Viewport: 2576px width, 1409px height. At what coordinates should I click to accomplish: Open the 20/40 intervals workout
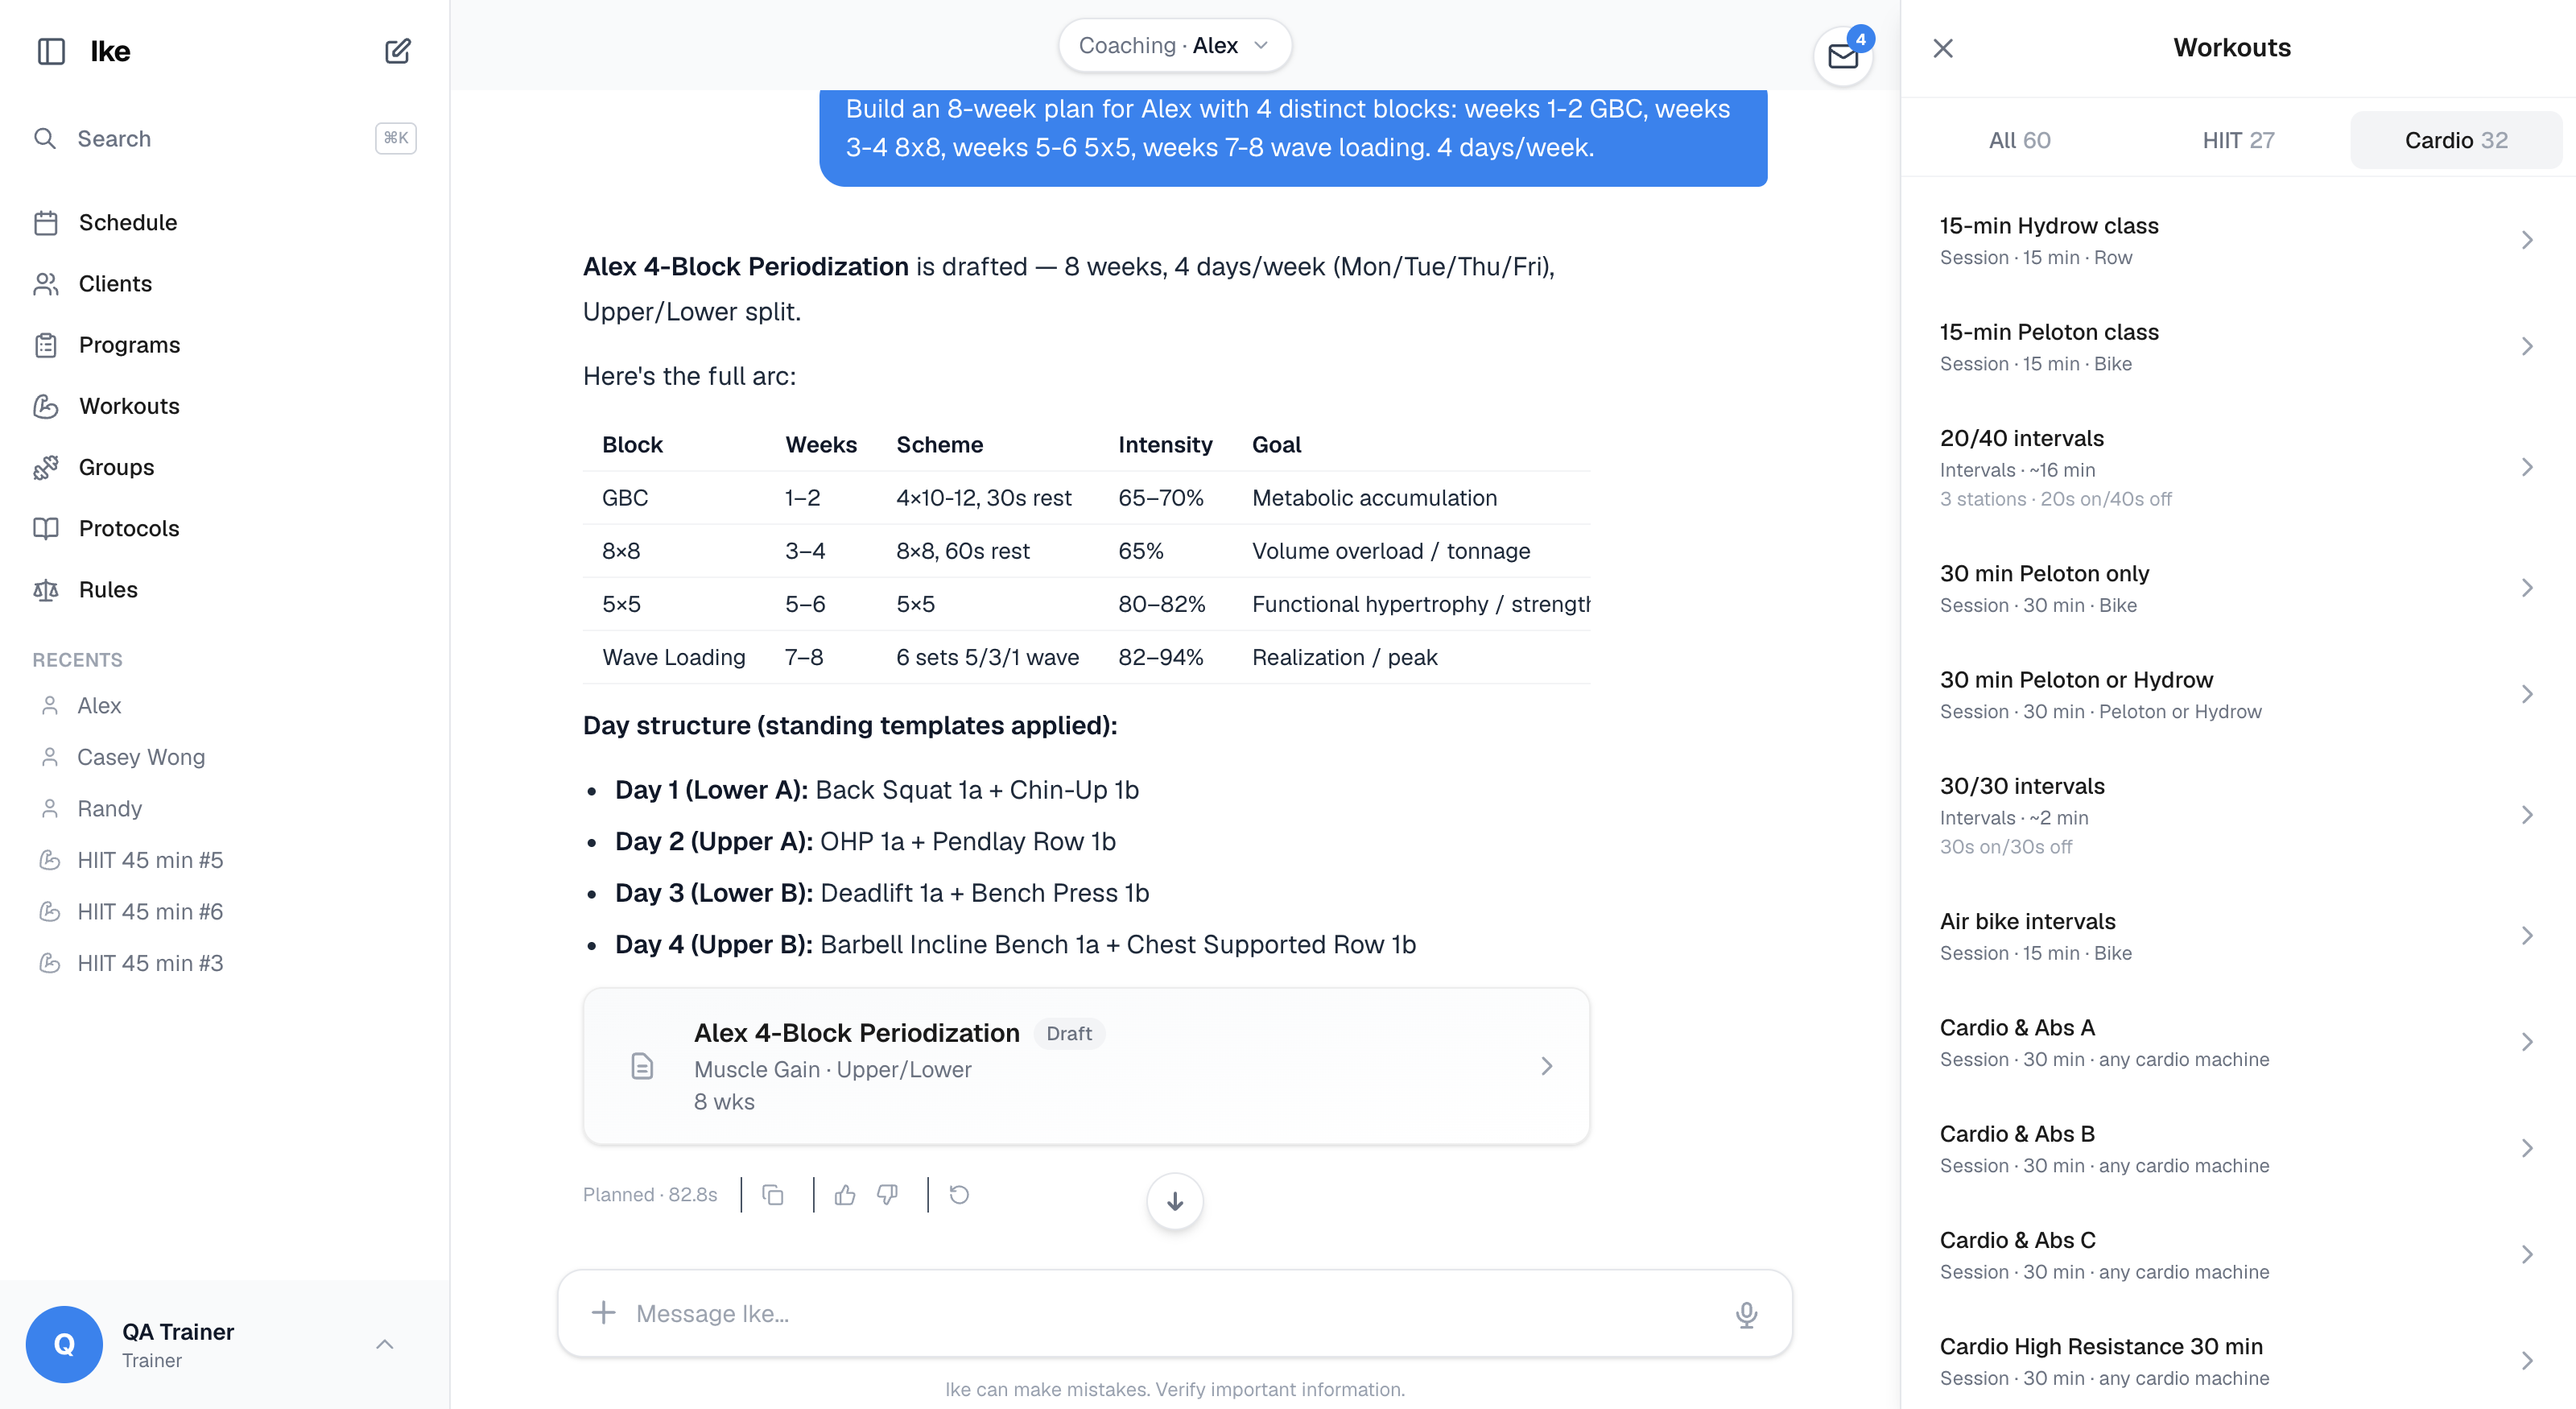coord(2238,467)
